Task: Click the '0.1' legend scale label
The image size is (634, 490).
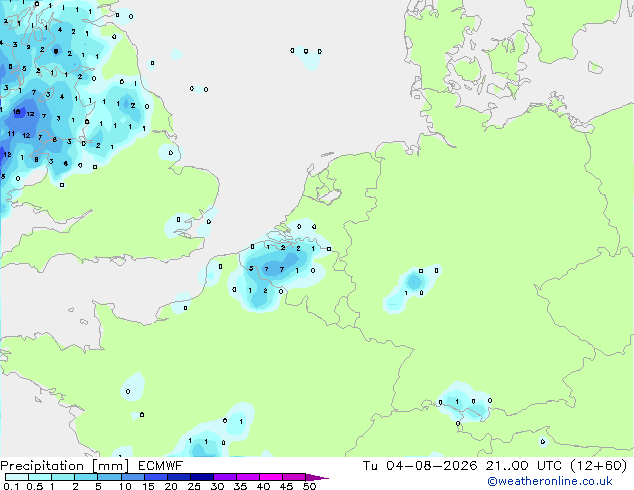Action: point(11,486)
